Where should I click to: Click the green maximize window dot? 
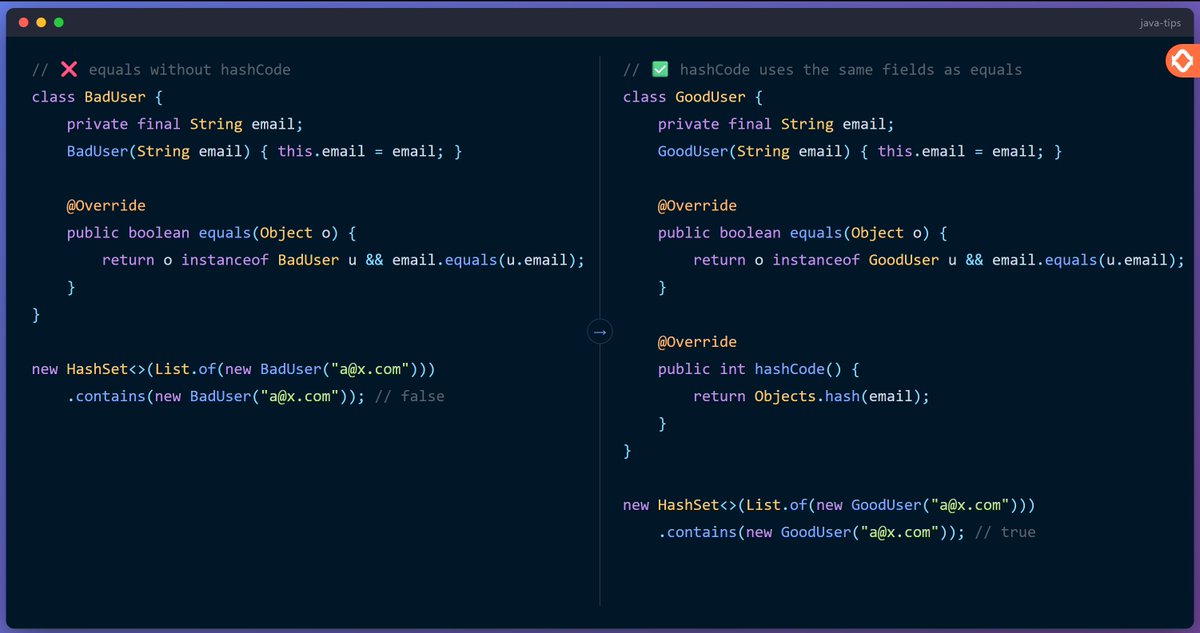tap(59, 21)
